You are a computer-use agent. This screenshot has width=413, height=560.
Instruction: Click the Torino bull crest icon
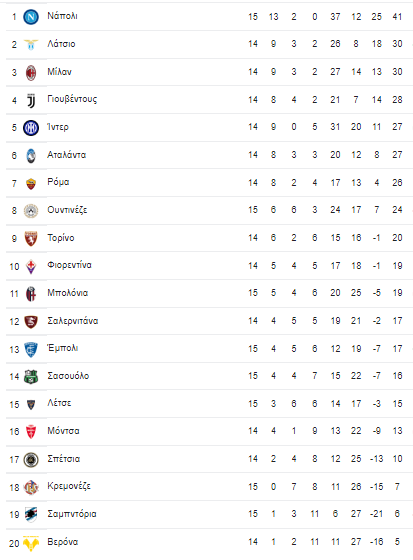pos(31,239)
